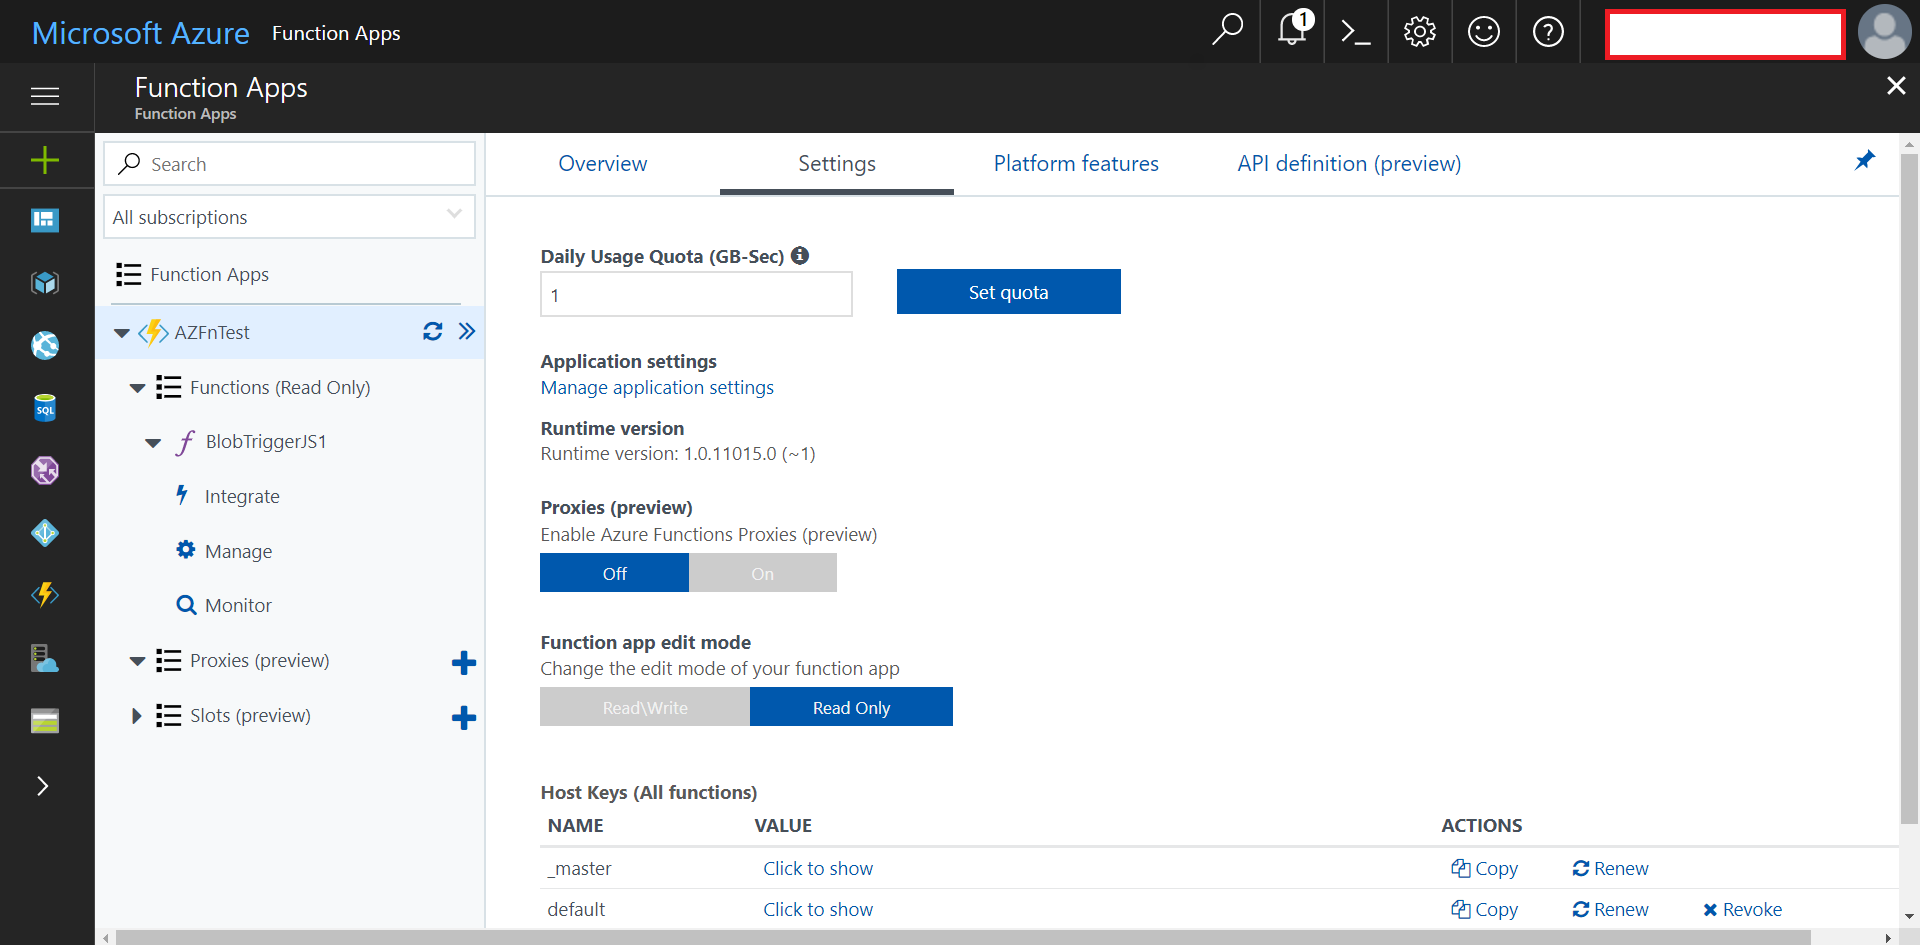Copy the _master host key
The width and height of the screenshot is (1920, 945).
(x=1485, y=868)
